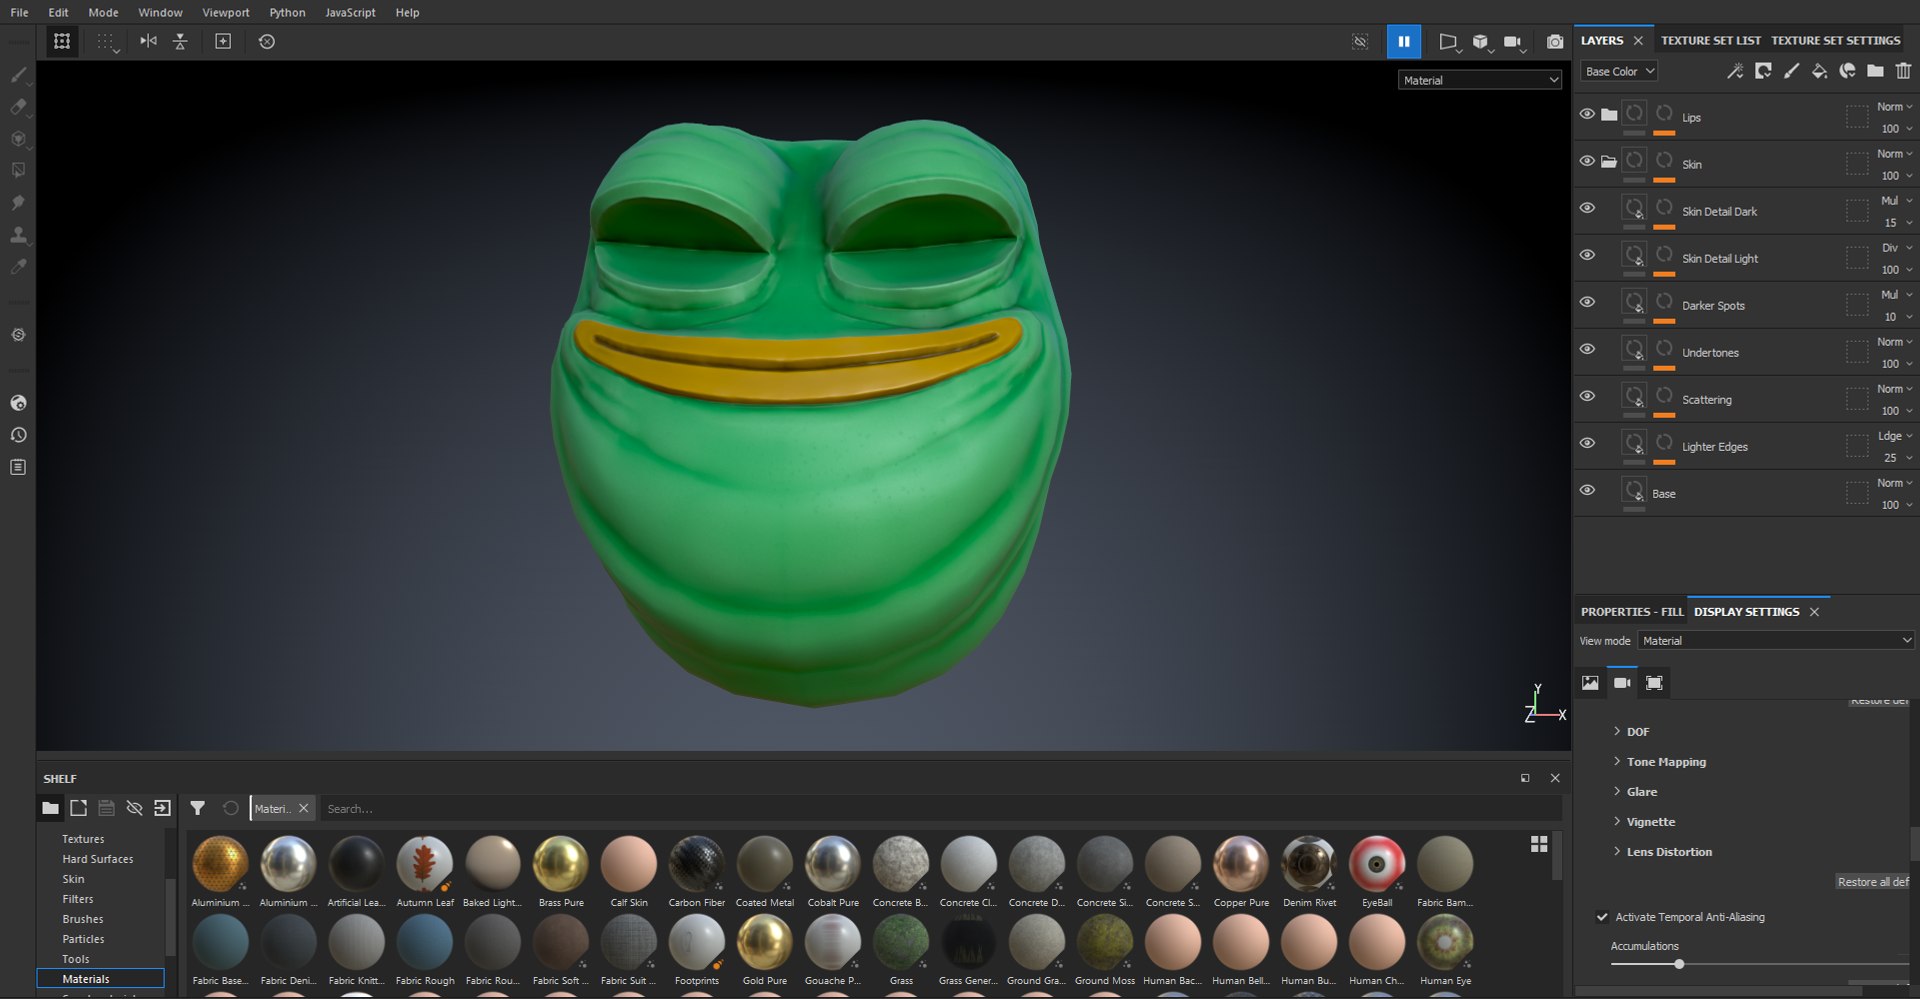Add a fill layer icon in Layers panel
Viewport: 1920px width, 999px height.
[1819, 71]
